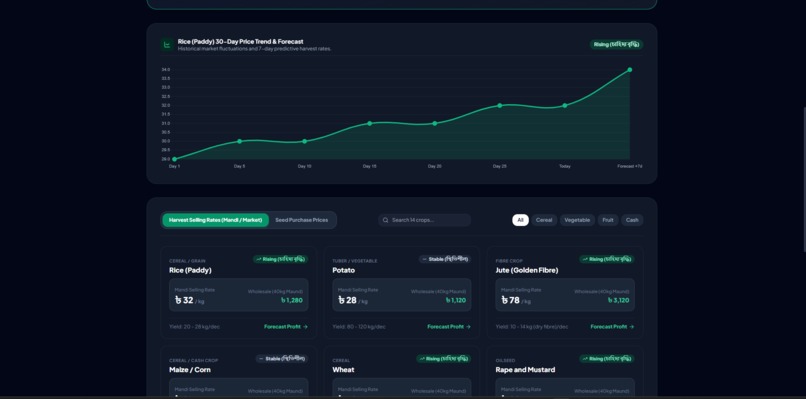Click the Potato card title
Screen dimensions: 806x399
click(x=343, y=270)
